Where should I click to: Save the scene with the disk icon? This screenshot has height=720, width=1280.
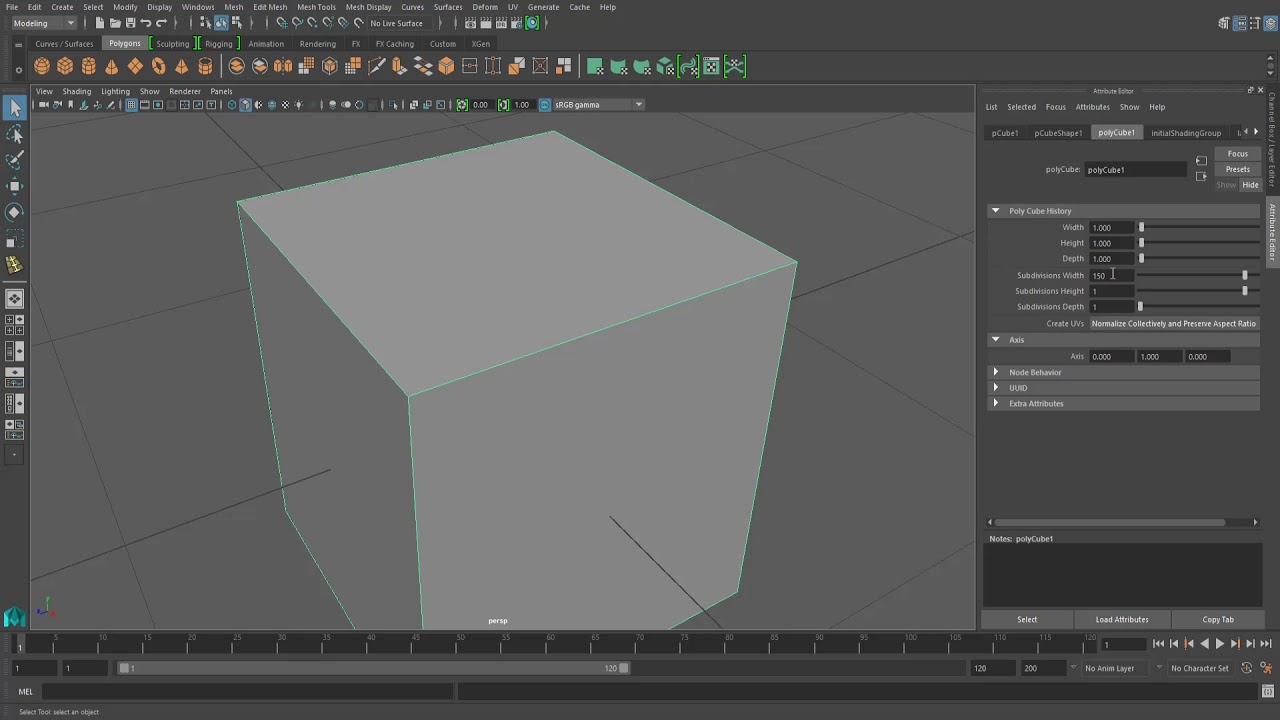point(130,23)
